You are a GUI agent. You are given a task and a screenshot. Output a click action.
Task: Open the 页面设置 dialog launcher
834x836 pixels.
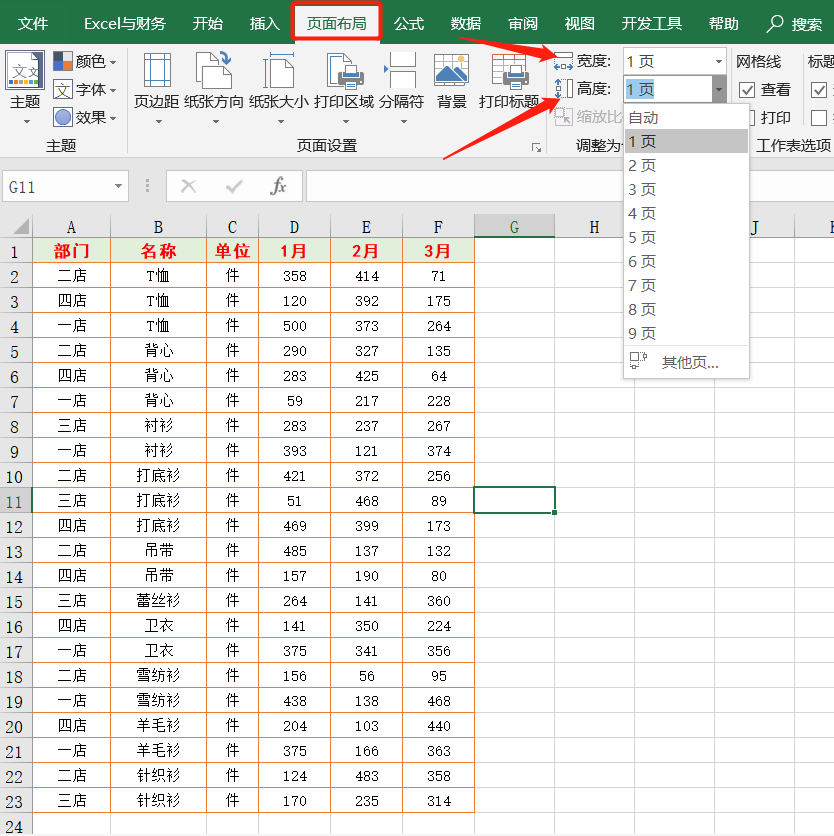point(536,148)
